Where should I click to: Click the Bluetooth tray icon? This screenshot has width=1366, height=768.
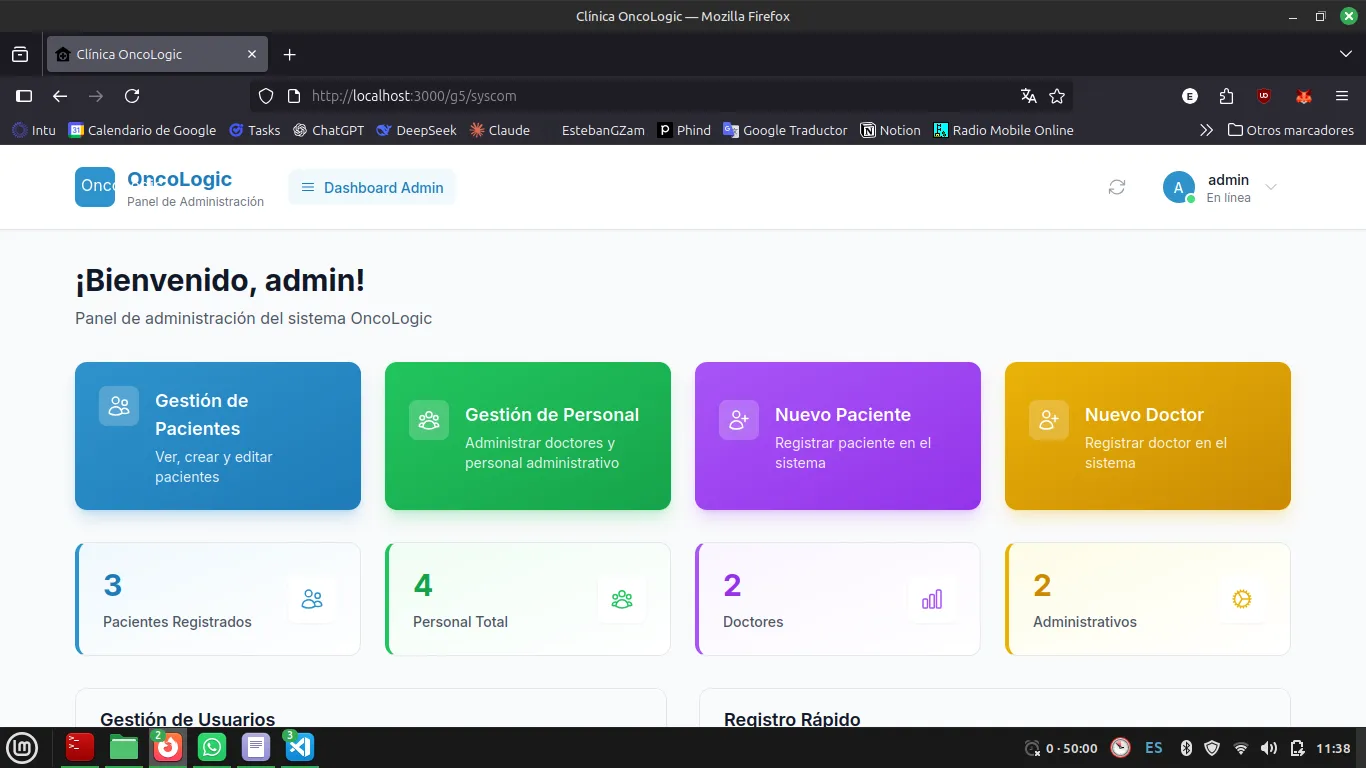1187,748
